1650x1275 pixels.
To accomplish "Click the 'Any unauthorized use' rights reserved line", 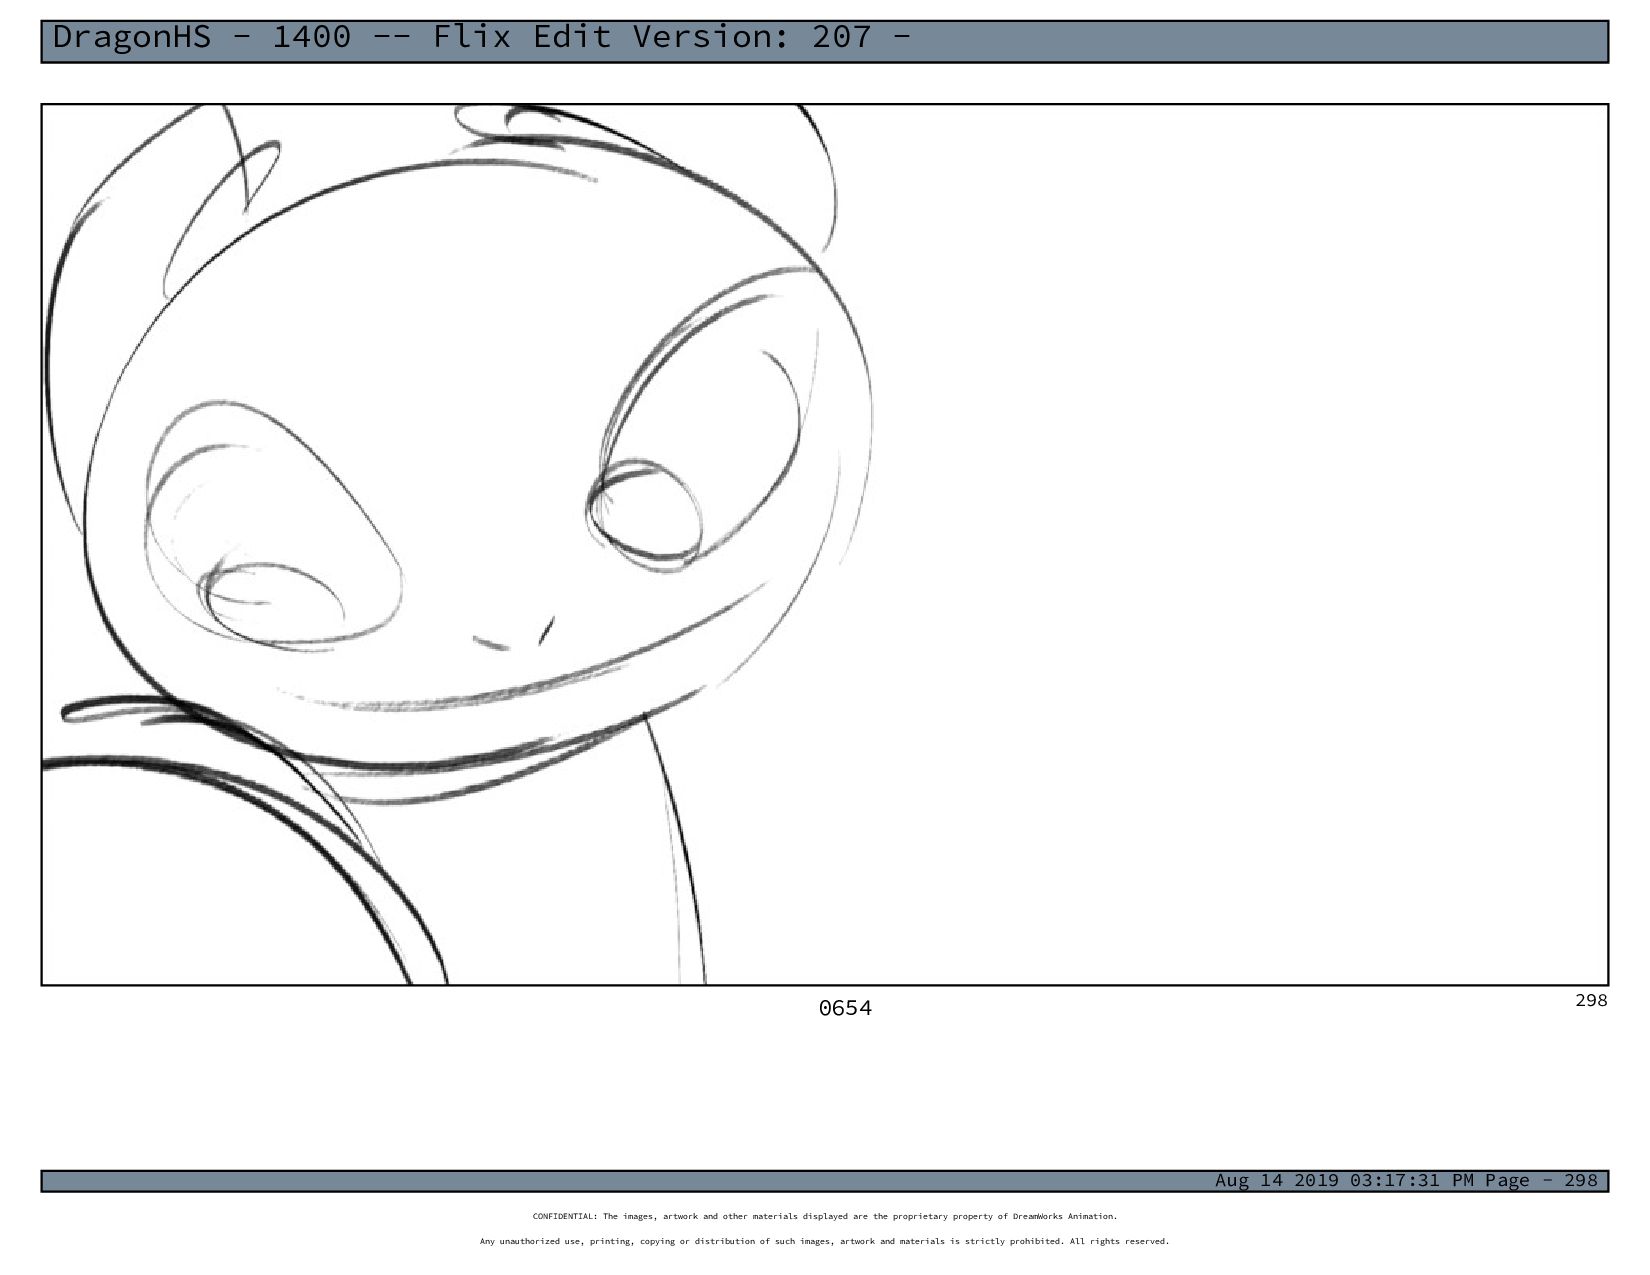I will click(x=825, y=1241).
